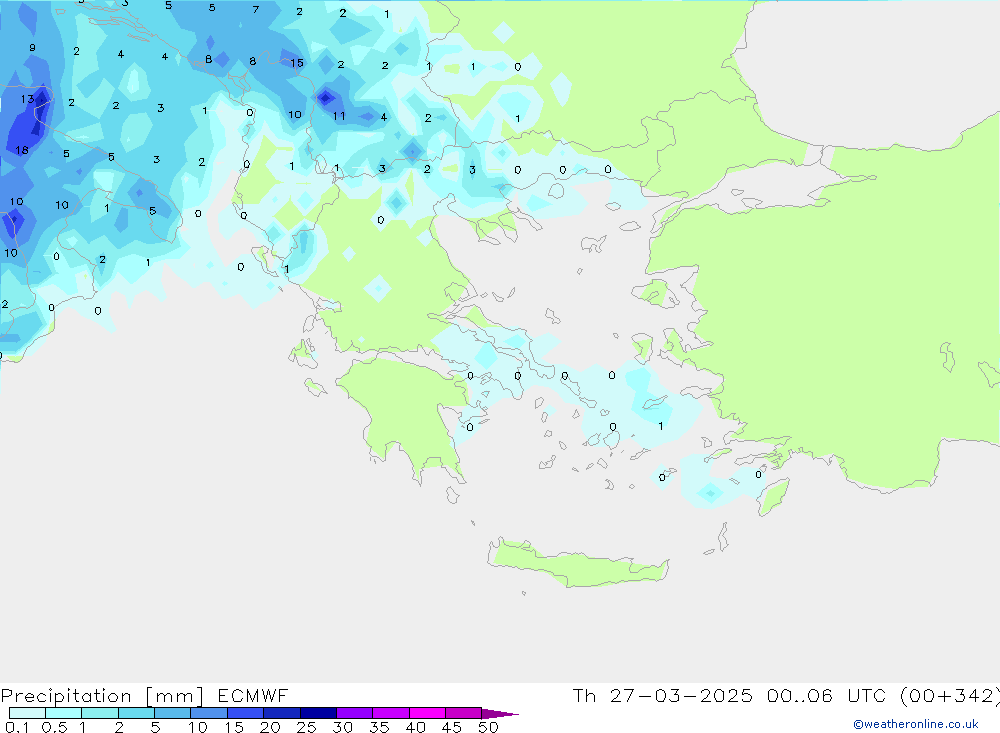Click the legend label '40'
The image size is (1000, 733).
(x=415, y=727)
